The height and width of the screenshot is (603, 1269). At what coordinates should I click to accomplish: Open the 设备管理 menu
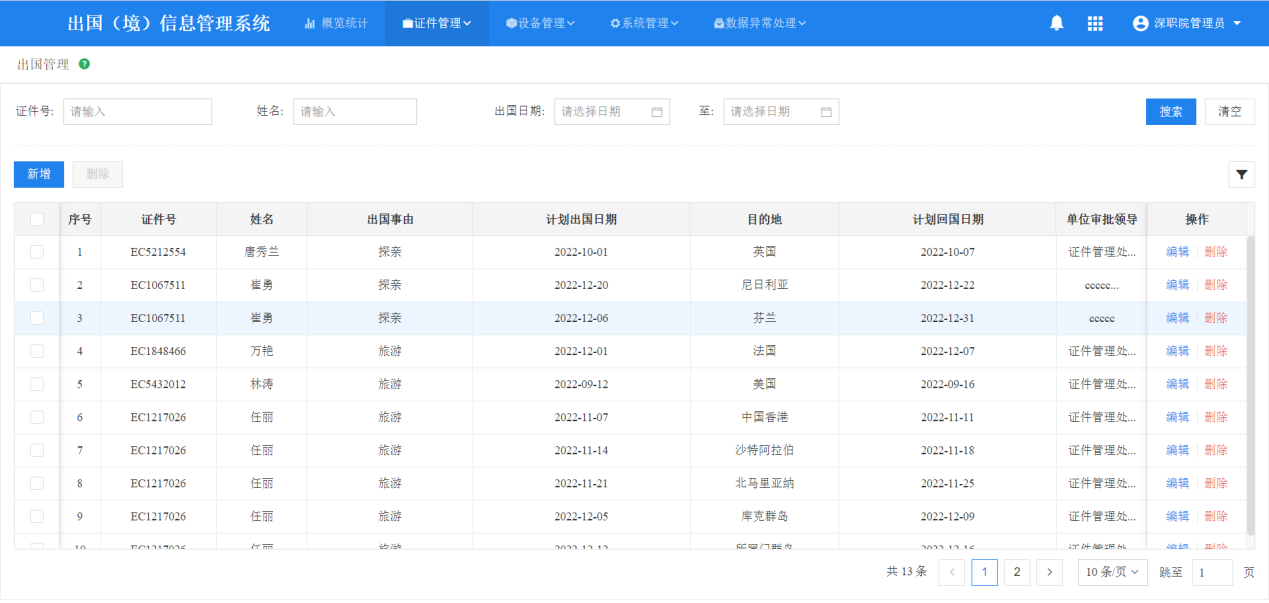[x=540, y=23]
